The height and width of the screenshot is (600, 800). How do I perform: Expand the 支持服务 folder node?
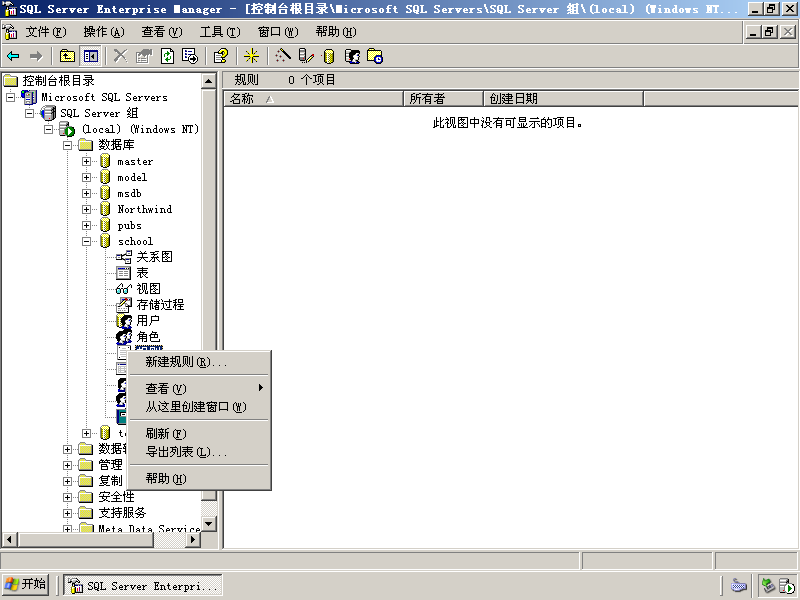(x=67, y=513)
